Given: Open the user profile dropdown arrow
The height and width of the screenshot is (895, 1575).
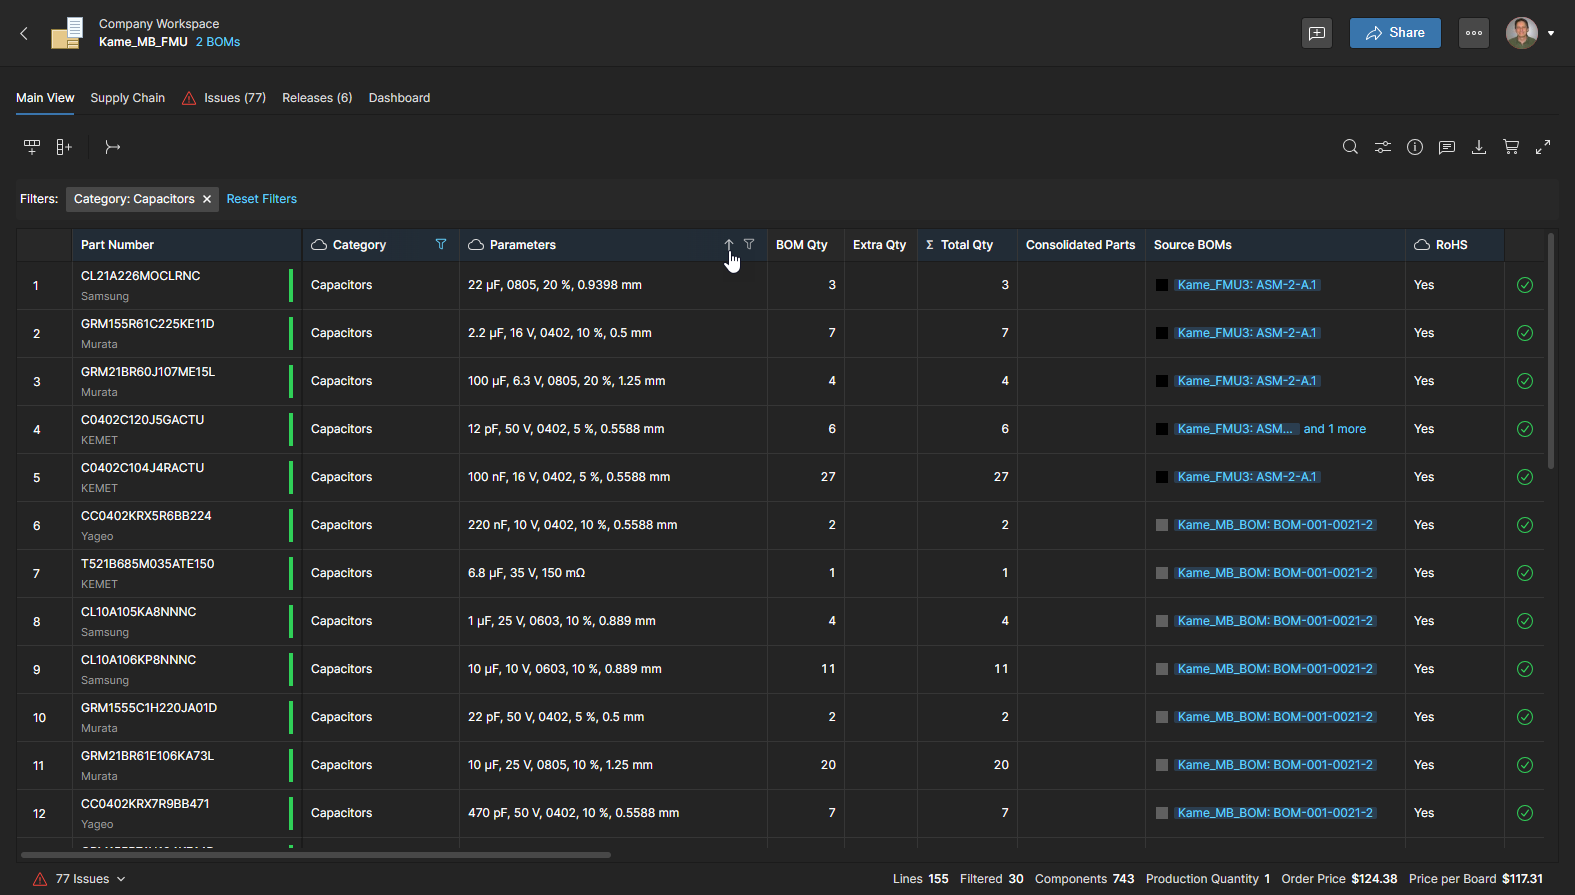Looking at the screenshot, I should [1551, 33].
